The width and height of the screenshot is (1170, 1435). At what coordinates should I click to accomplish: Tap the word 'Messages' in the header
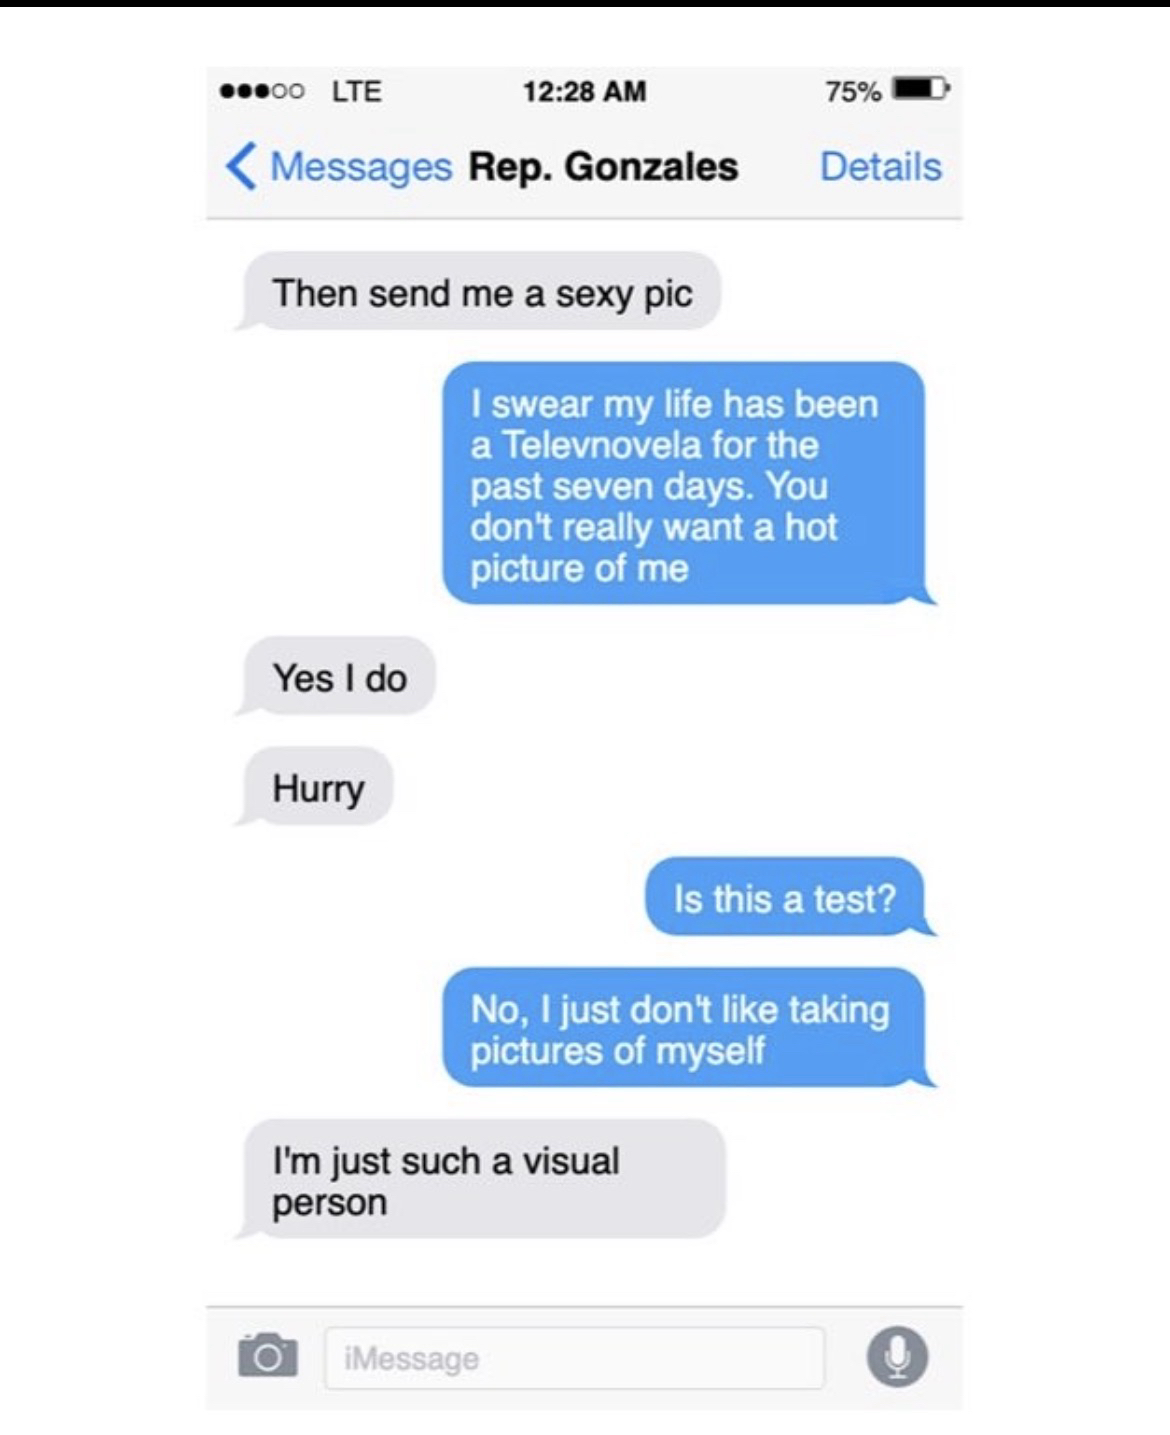361,166
